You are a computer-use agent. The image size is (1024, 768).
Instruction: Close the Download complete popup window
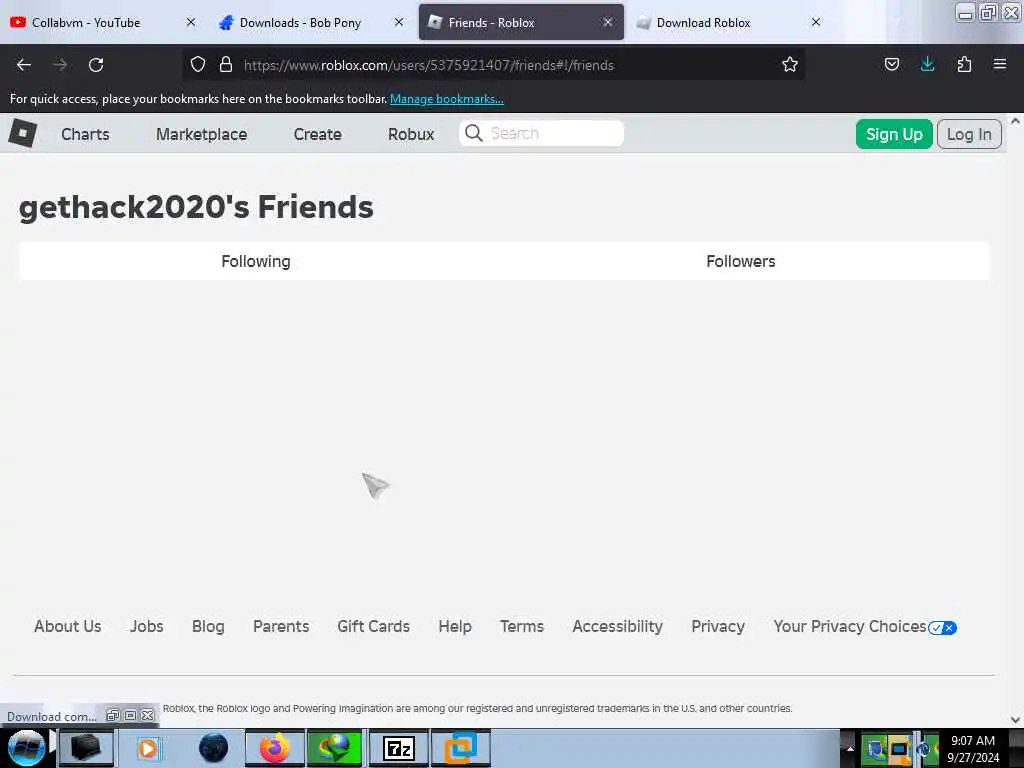point(148,715)
